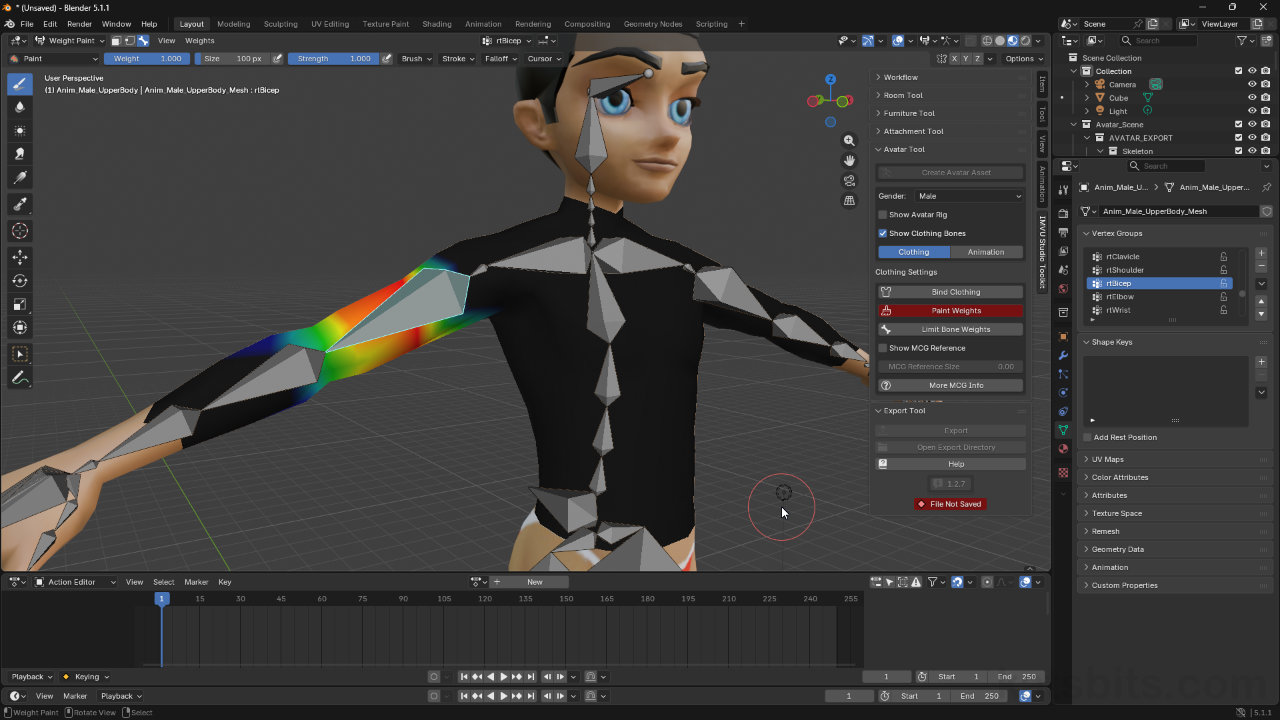Screen dimensions: 1280x720
Task: Switch to the Sculpting workspace tab
Action: (x=280, y=24)
